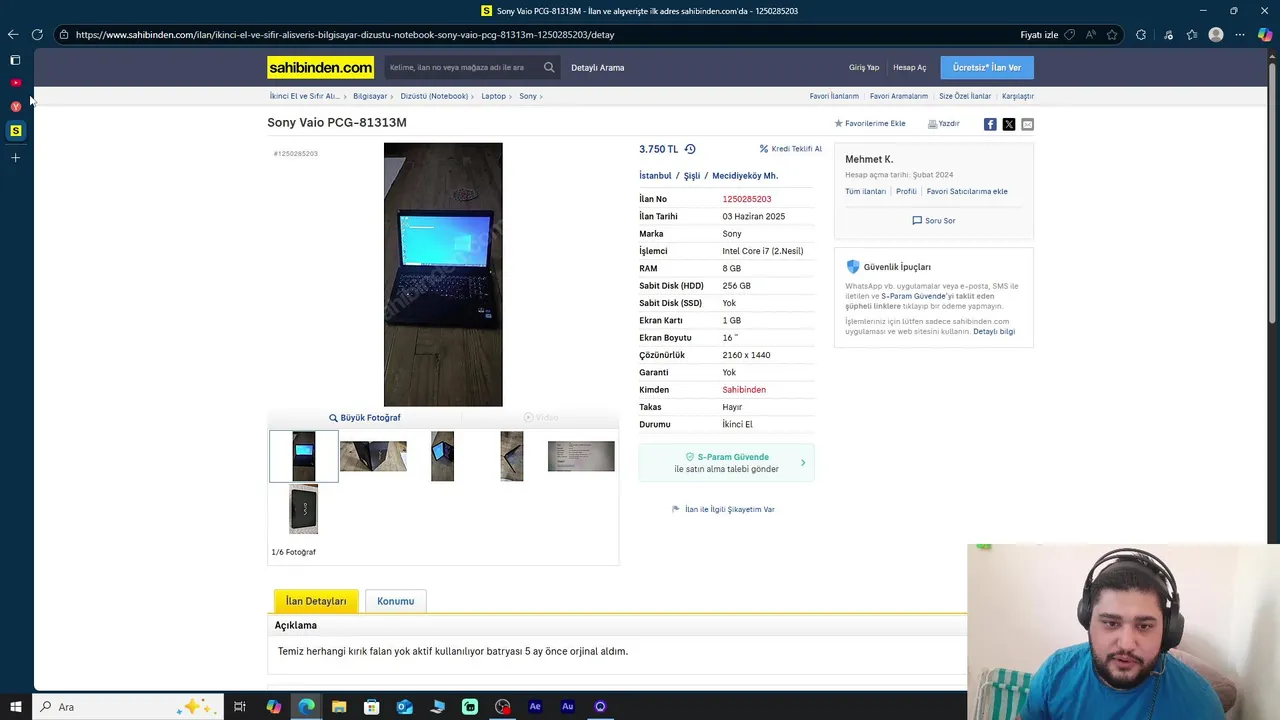Open After Effects from the taskbar
The image size is (1280, 720).
[x=535, y=707]
